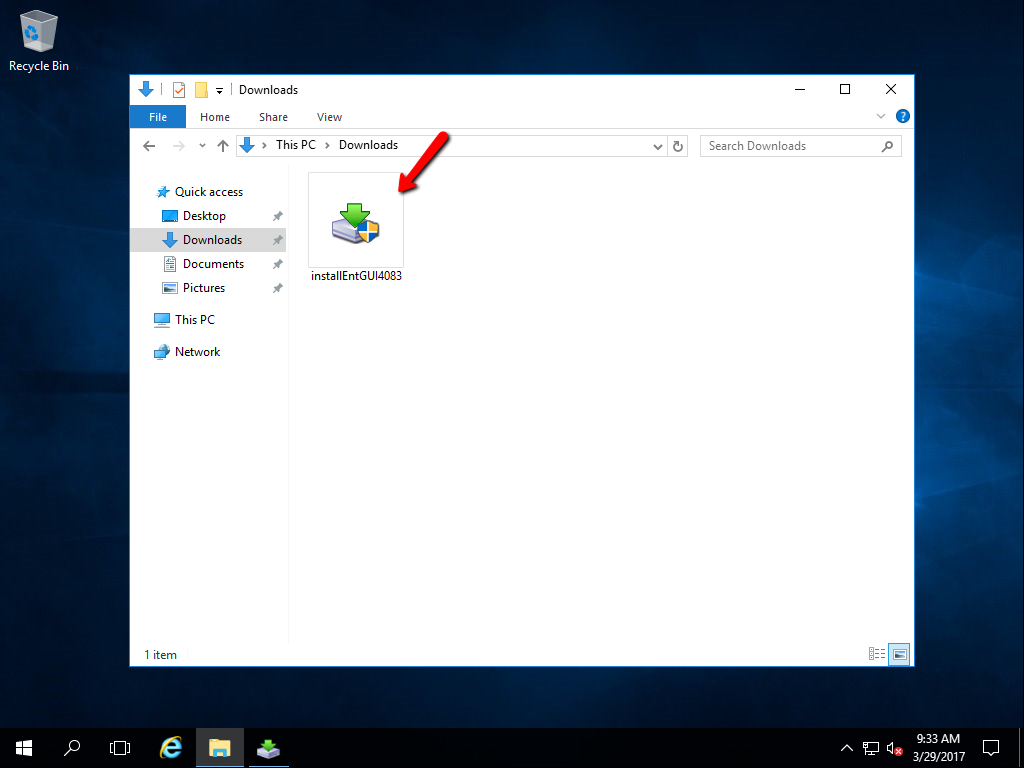Refresh the Downloads folder
The height and width of the screenshot is (768, 1024).
click(678, 146)
